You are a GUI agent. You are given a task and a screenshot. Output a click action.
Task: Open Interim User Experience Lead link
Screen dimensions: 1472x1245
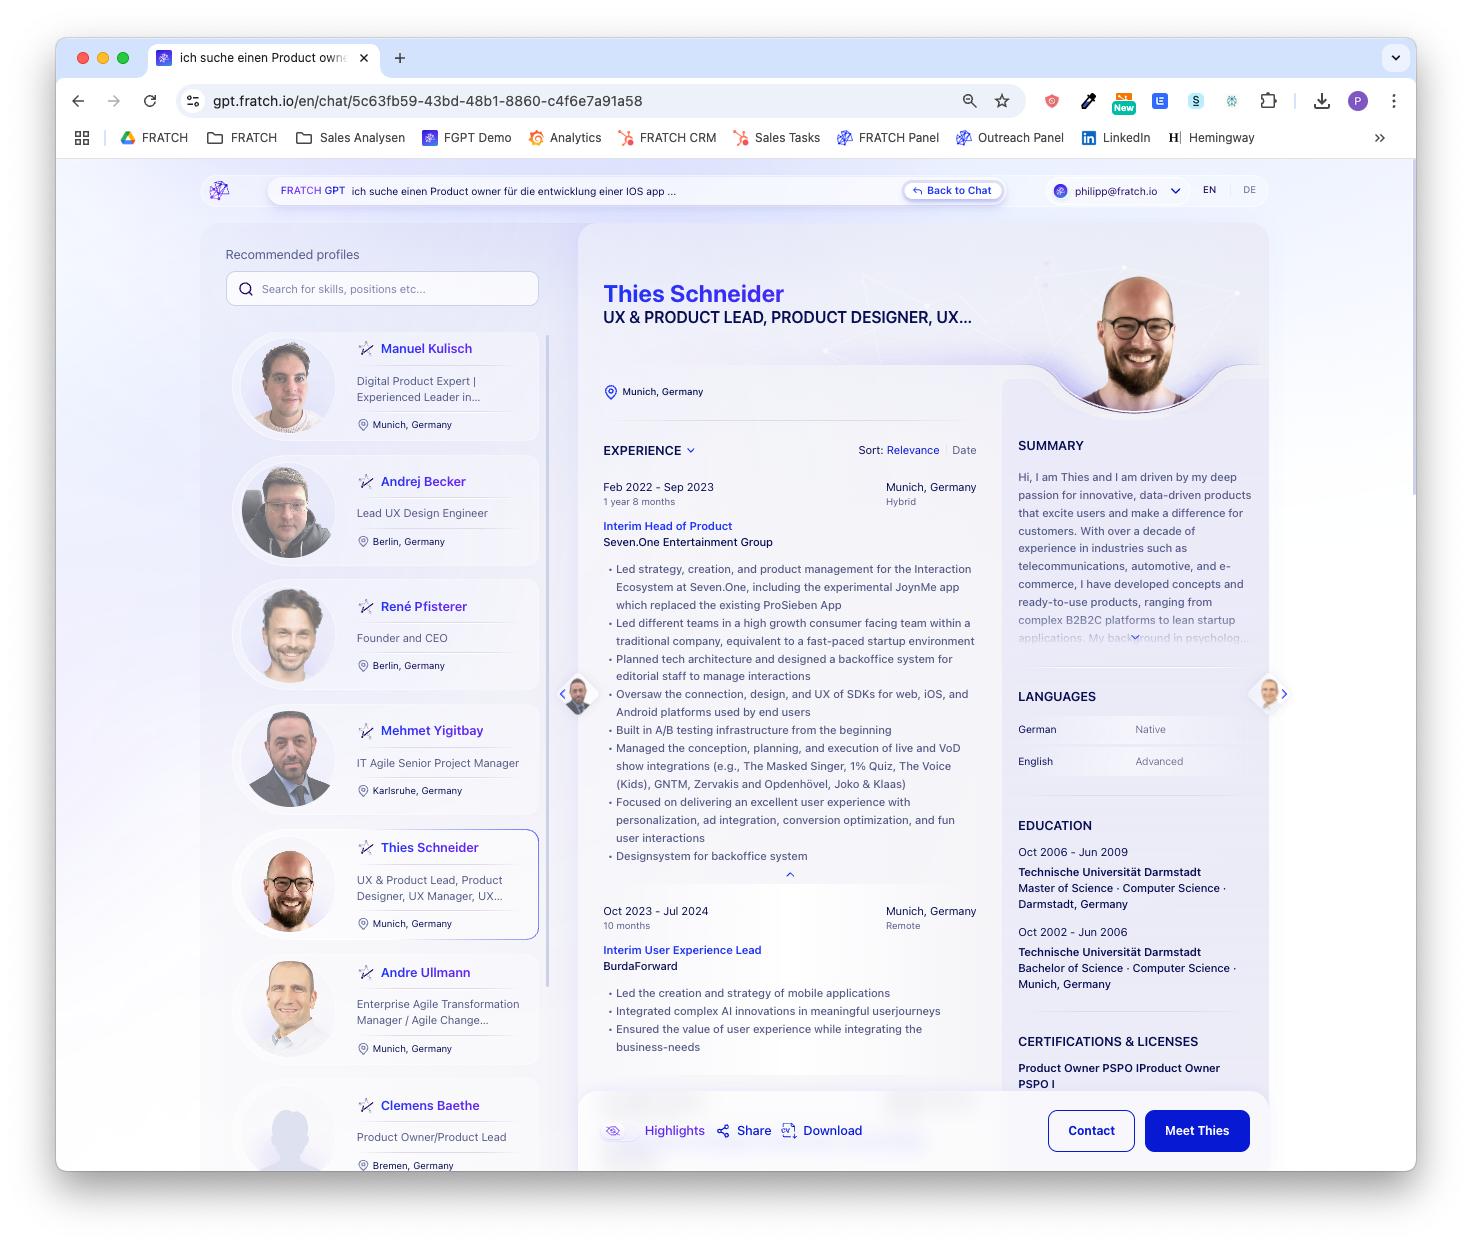[682, 950]
